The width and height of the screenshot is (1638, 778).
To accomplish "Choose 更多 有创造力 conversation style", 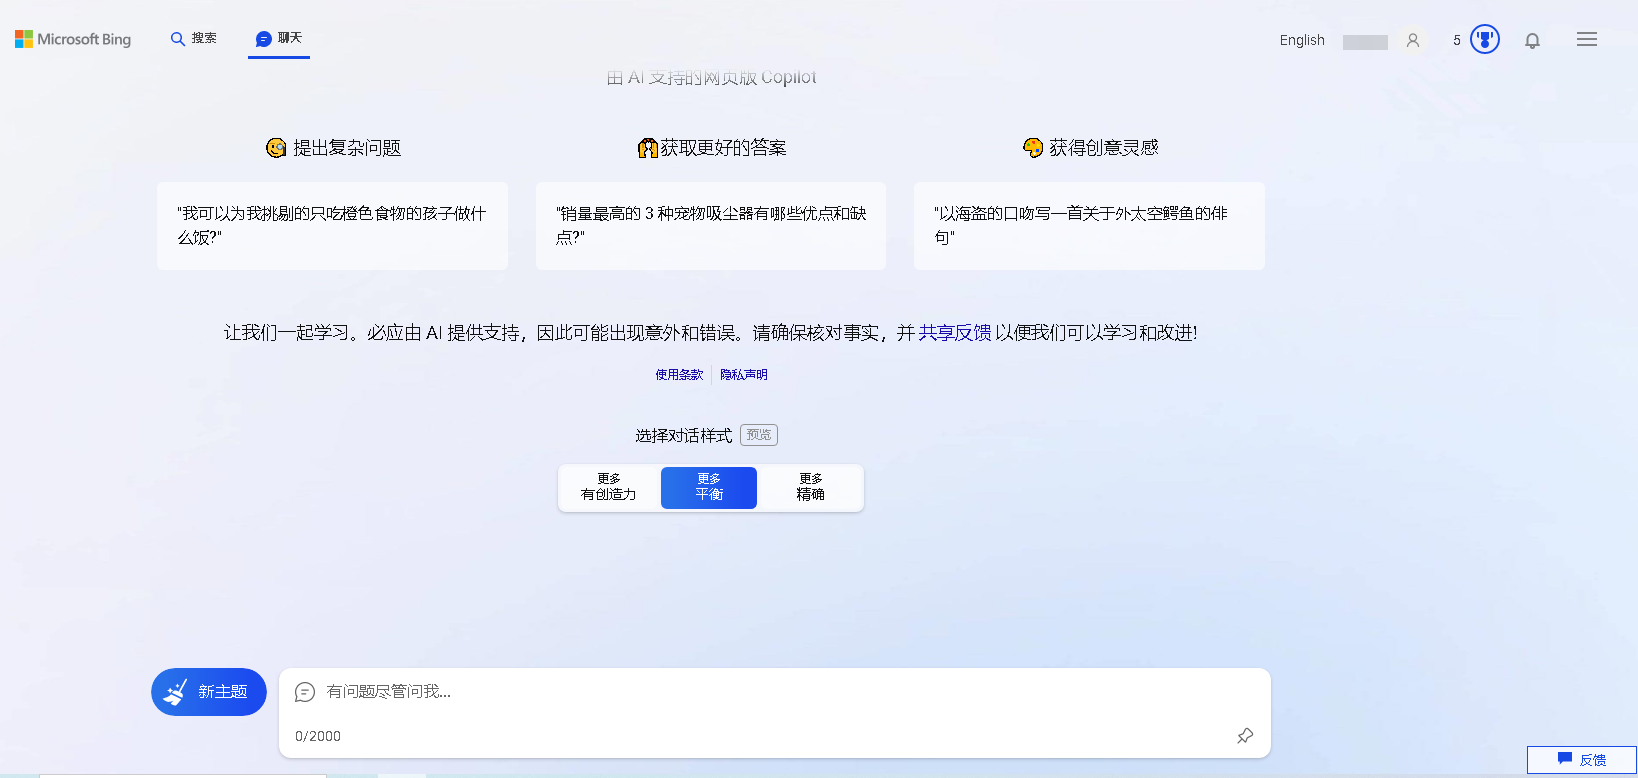I will 609,487.
